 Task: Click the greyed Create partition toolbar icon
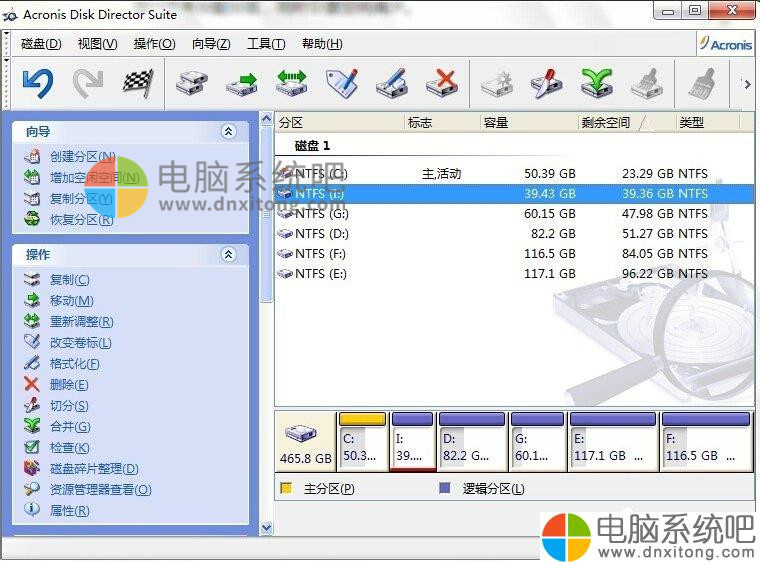pyautogui.click(x=497, y=83)
